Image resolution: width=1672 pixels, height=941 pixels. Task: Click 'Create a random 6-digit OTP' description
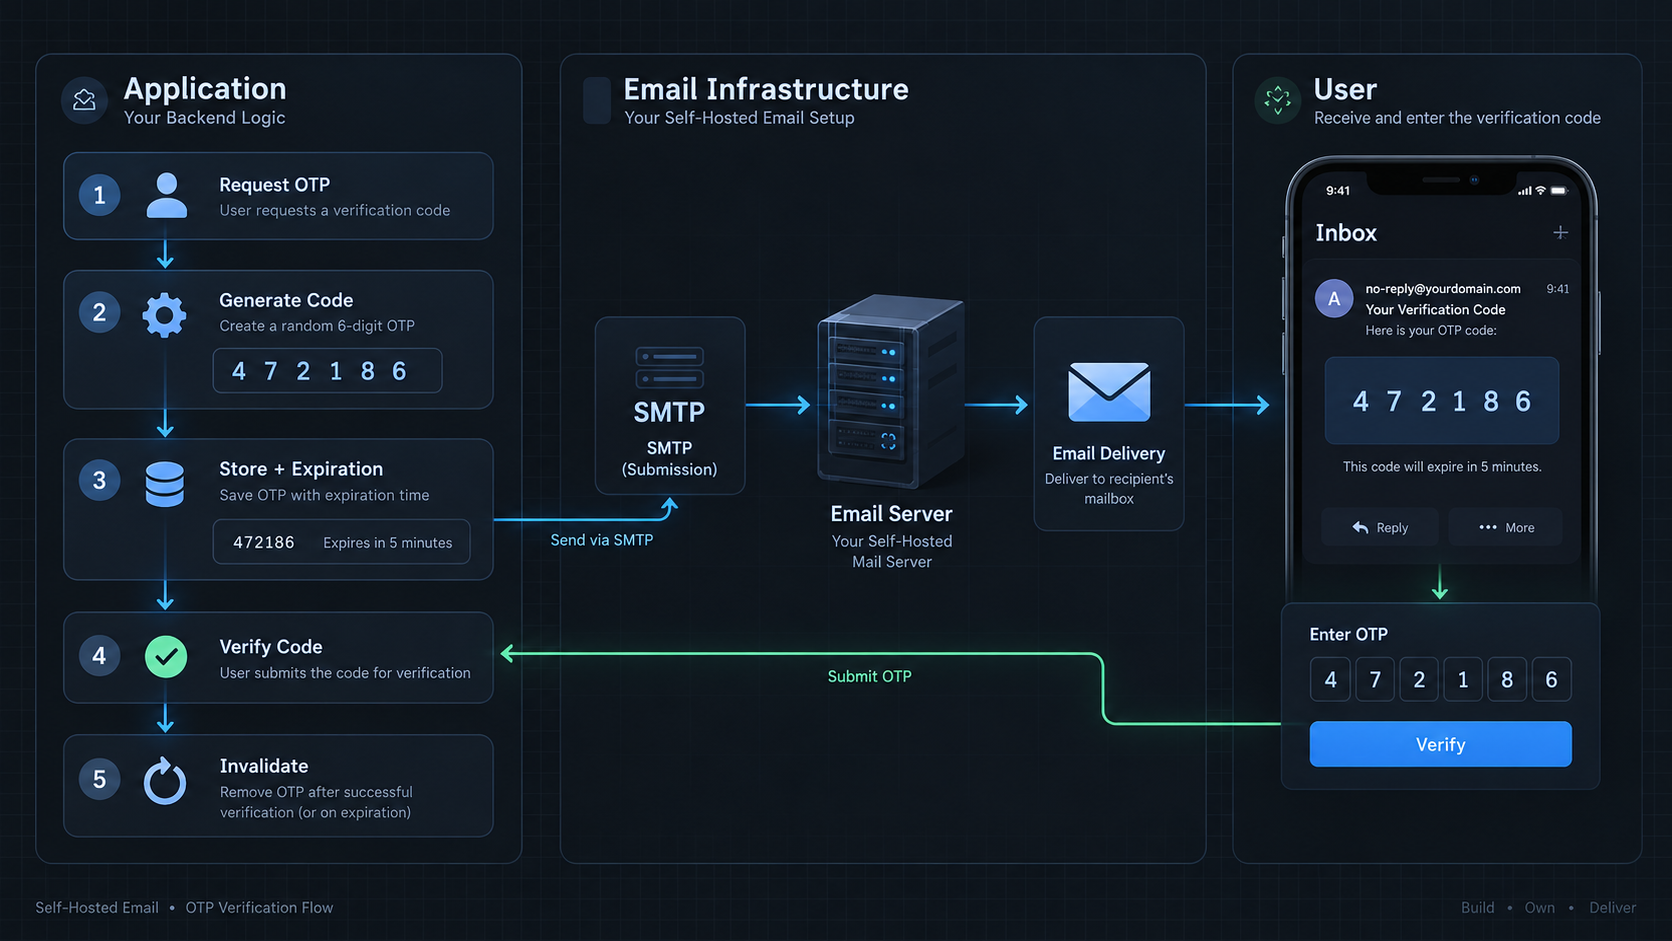[x=317, y=326]
